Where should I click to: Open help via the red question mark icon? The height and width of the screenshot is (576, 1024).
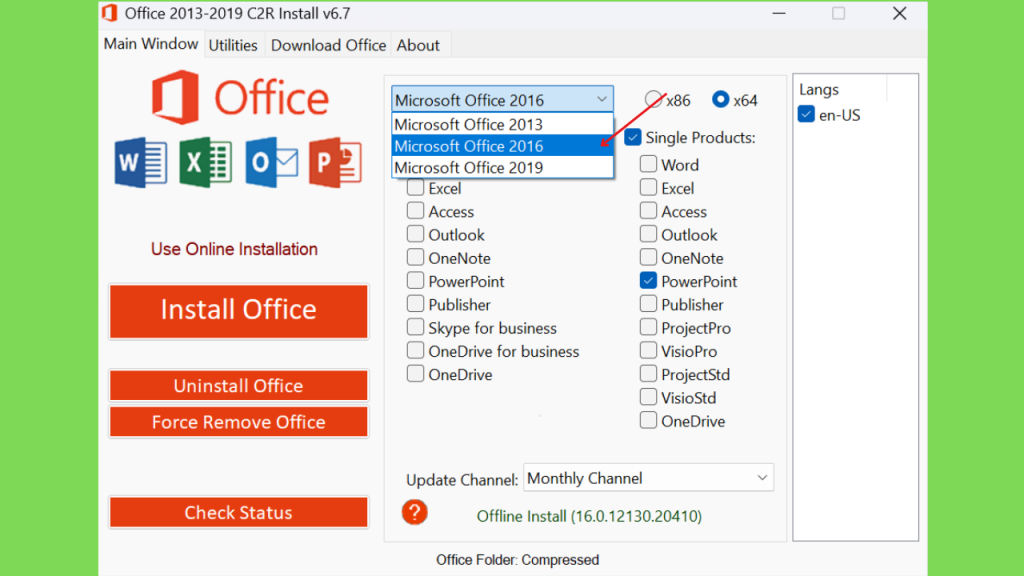click(415, 513)
